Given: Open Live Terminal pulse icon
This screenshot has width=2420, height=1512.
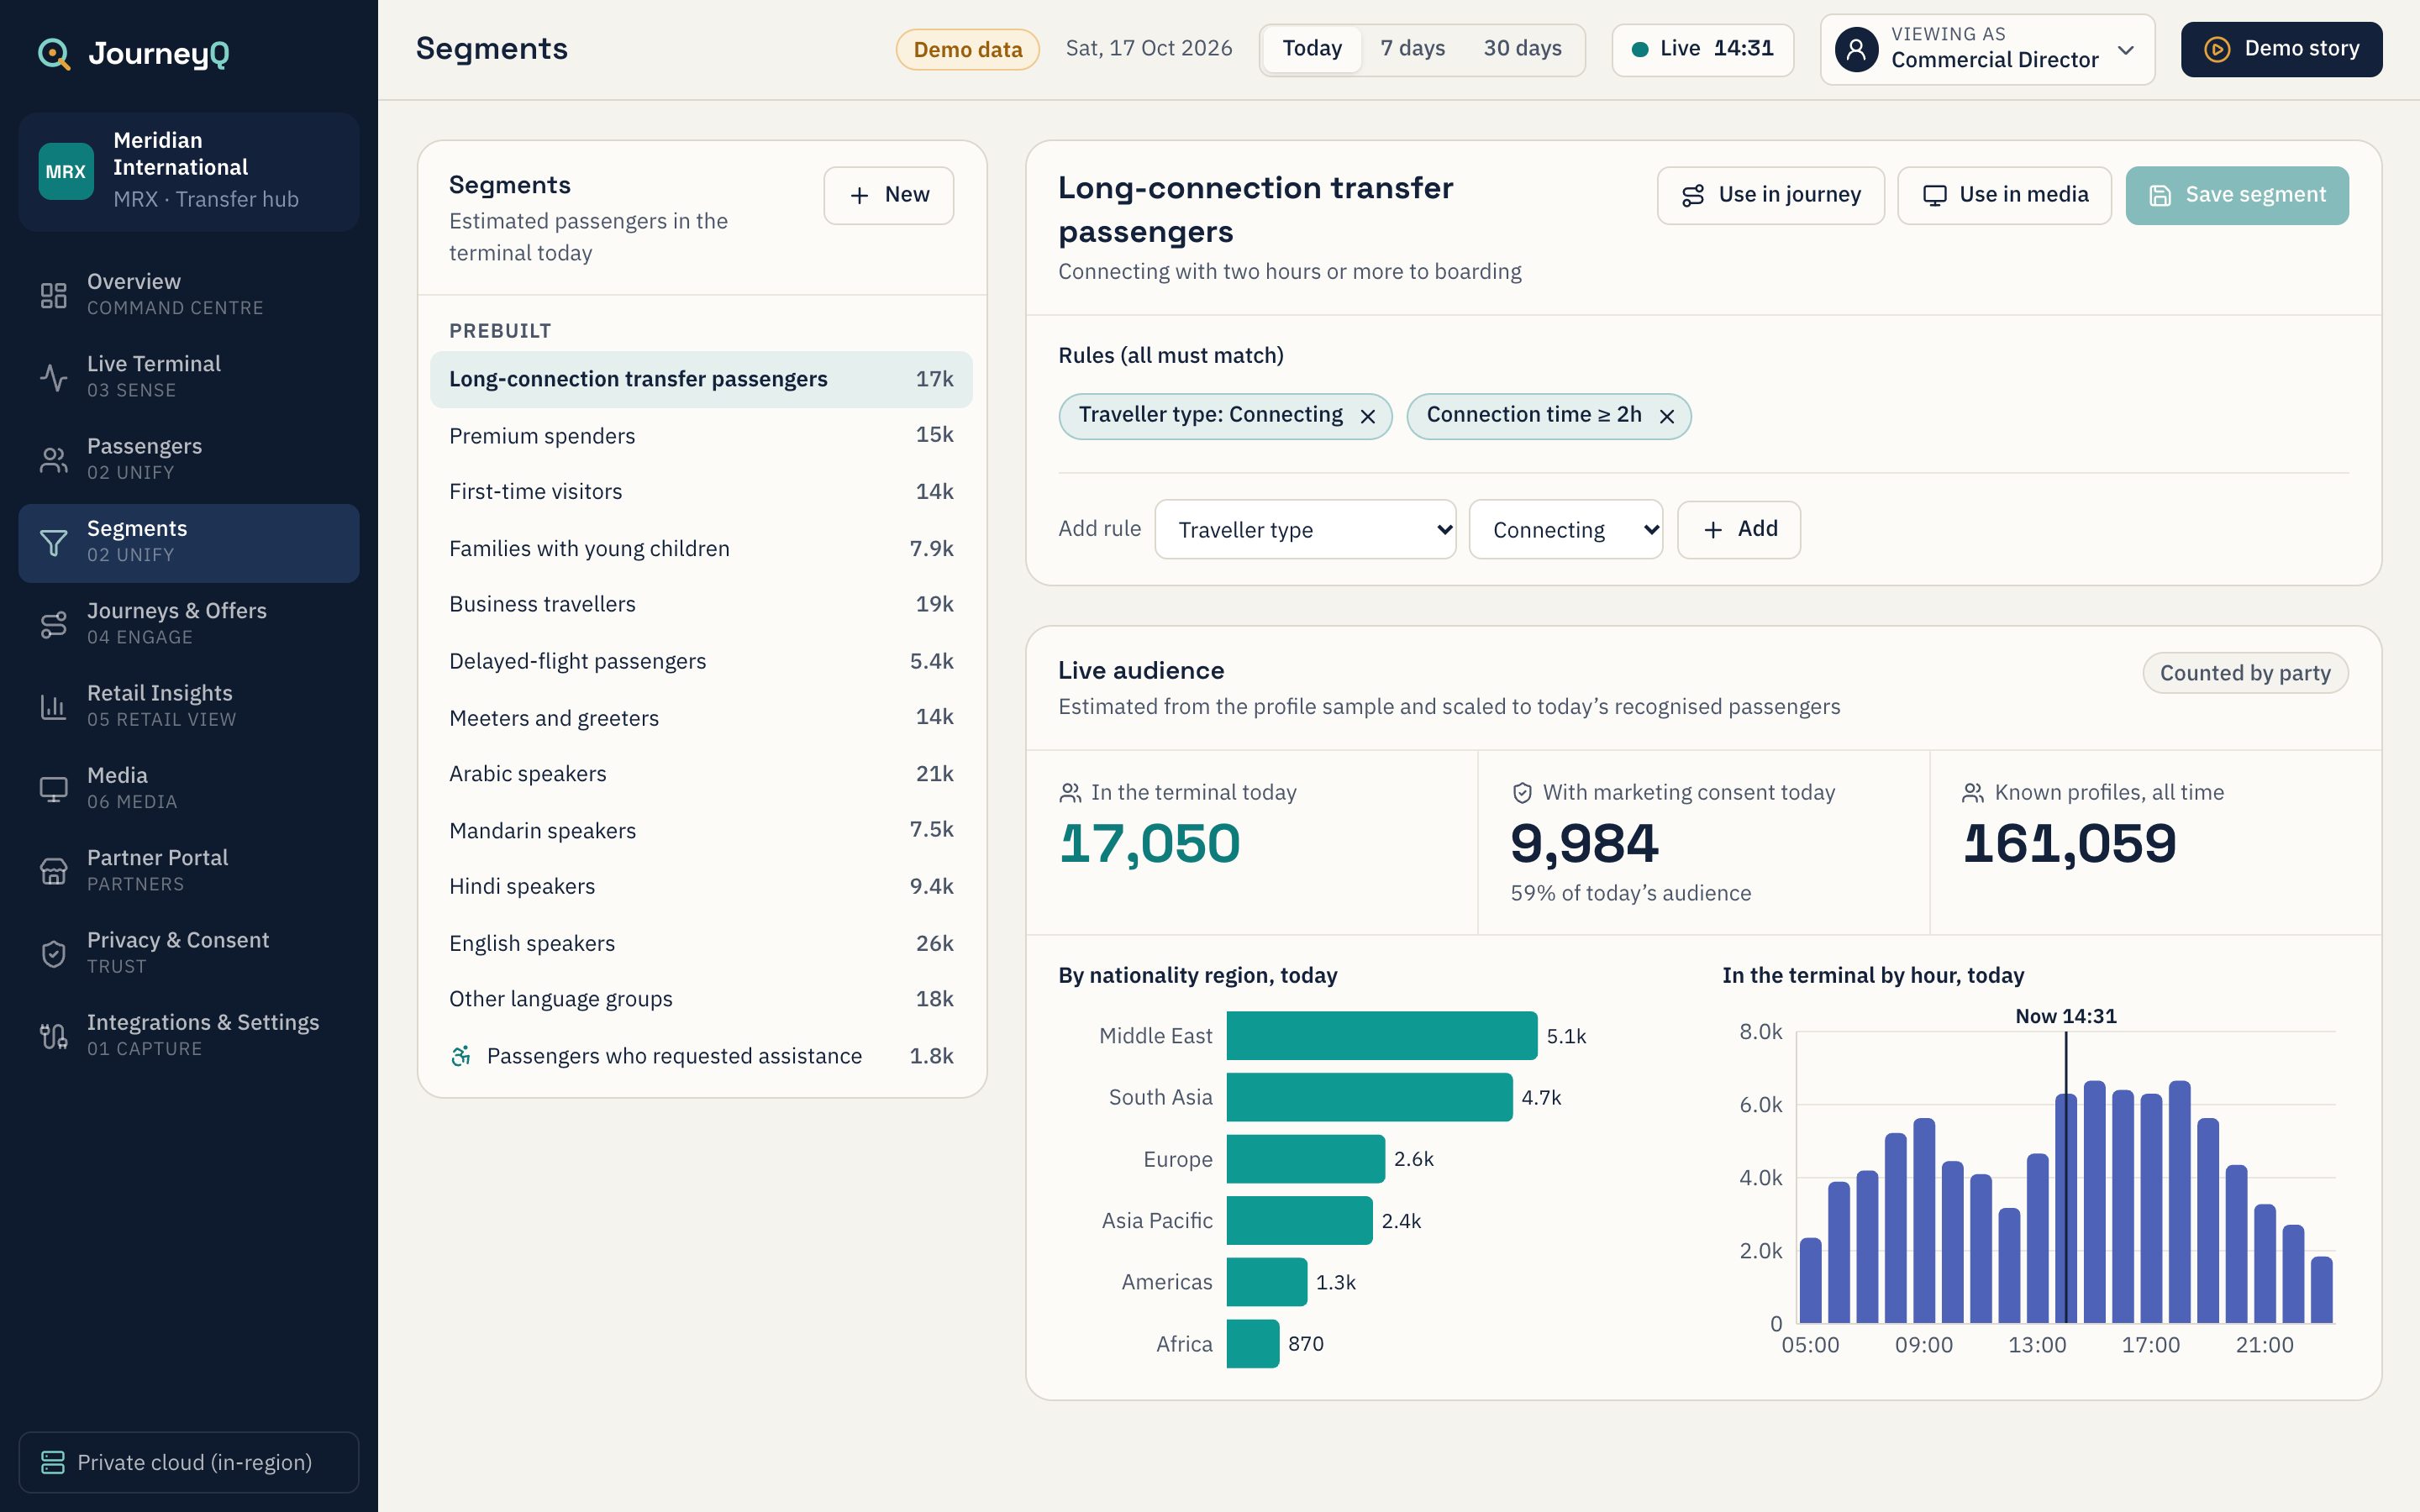Looking at the screenshot, I should [x=53, y=377].
